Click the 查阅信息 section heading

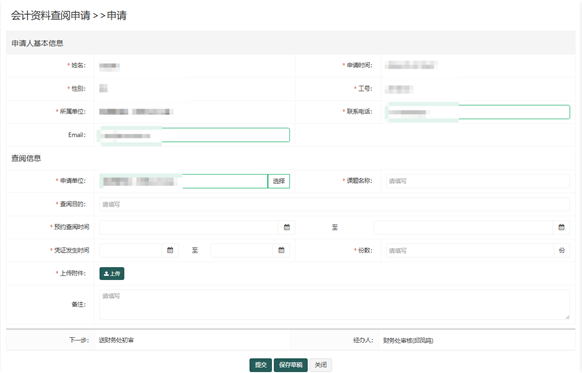(x=26, y=158)
